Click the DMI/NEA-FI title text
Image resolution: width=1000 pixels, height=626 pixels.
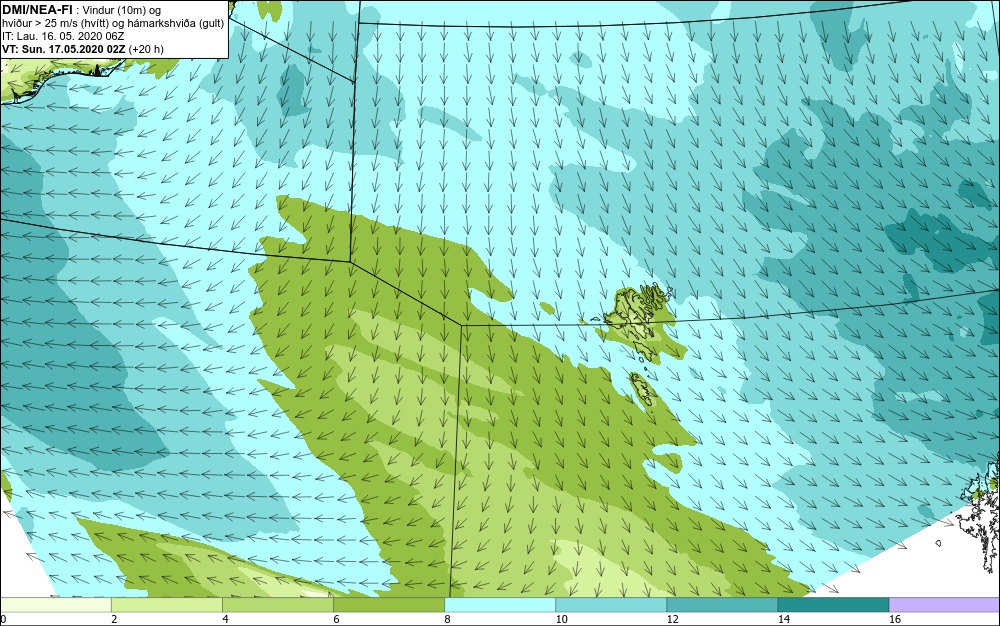coord(38,9)
